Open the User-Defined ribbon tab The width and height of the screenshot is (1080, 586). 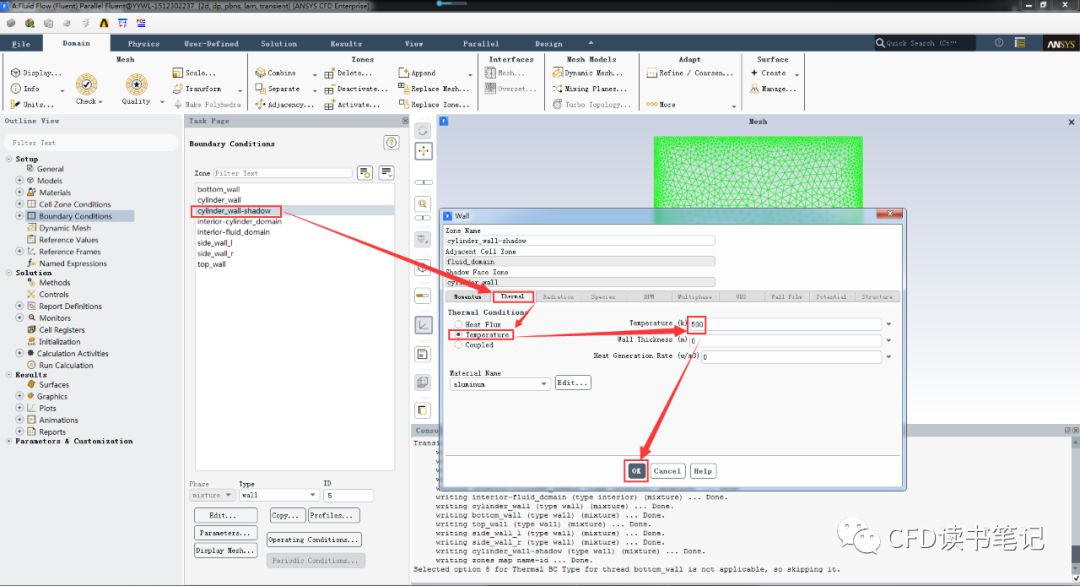(211, 43)
